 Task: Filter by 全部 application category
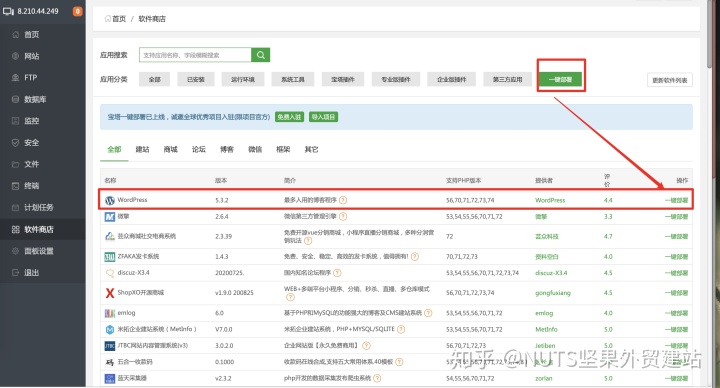coord(155,79)
